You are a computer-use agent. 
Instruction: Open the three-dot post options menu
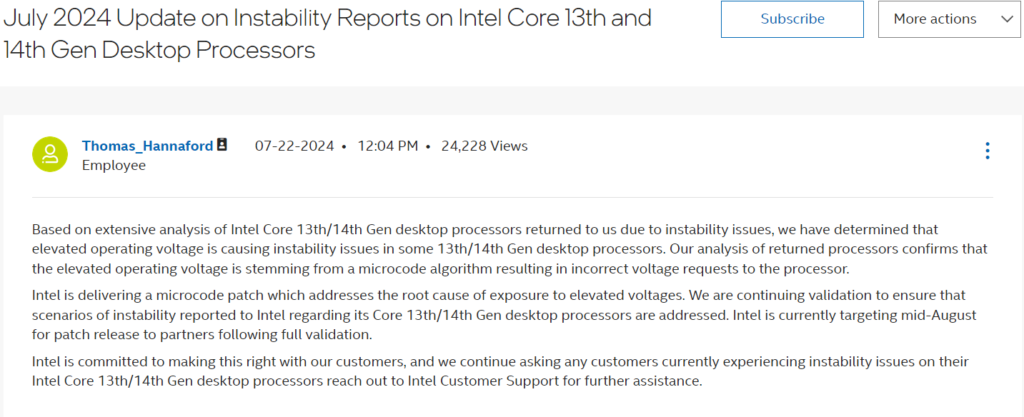[x=987, y=151]
